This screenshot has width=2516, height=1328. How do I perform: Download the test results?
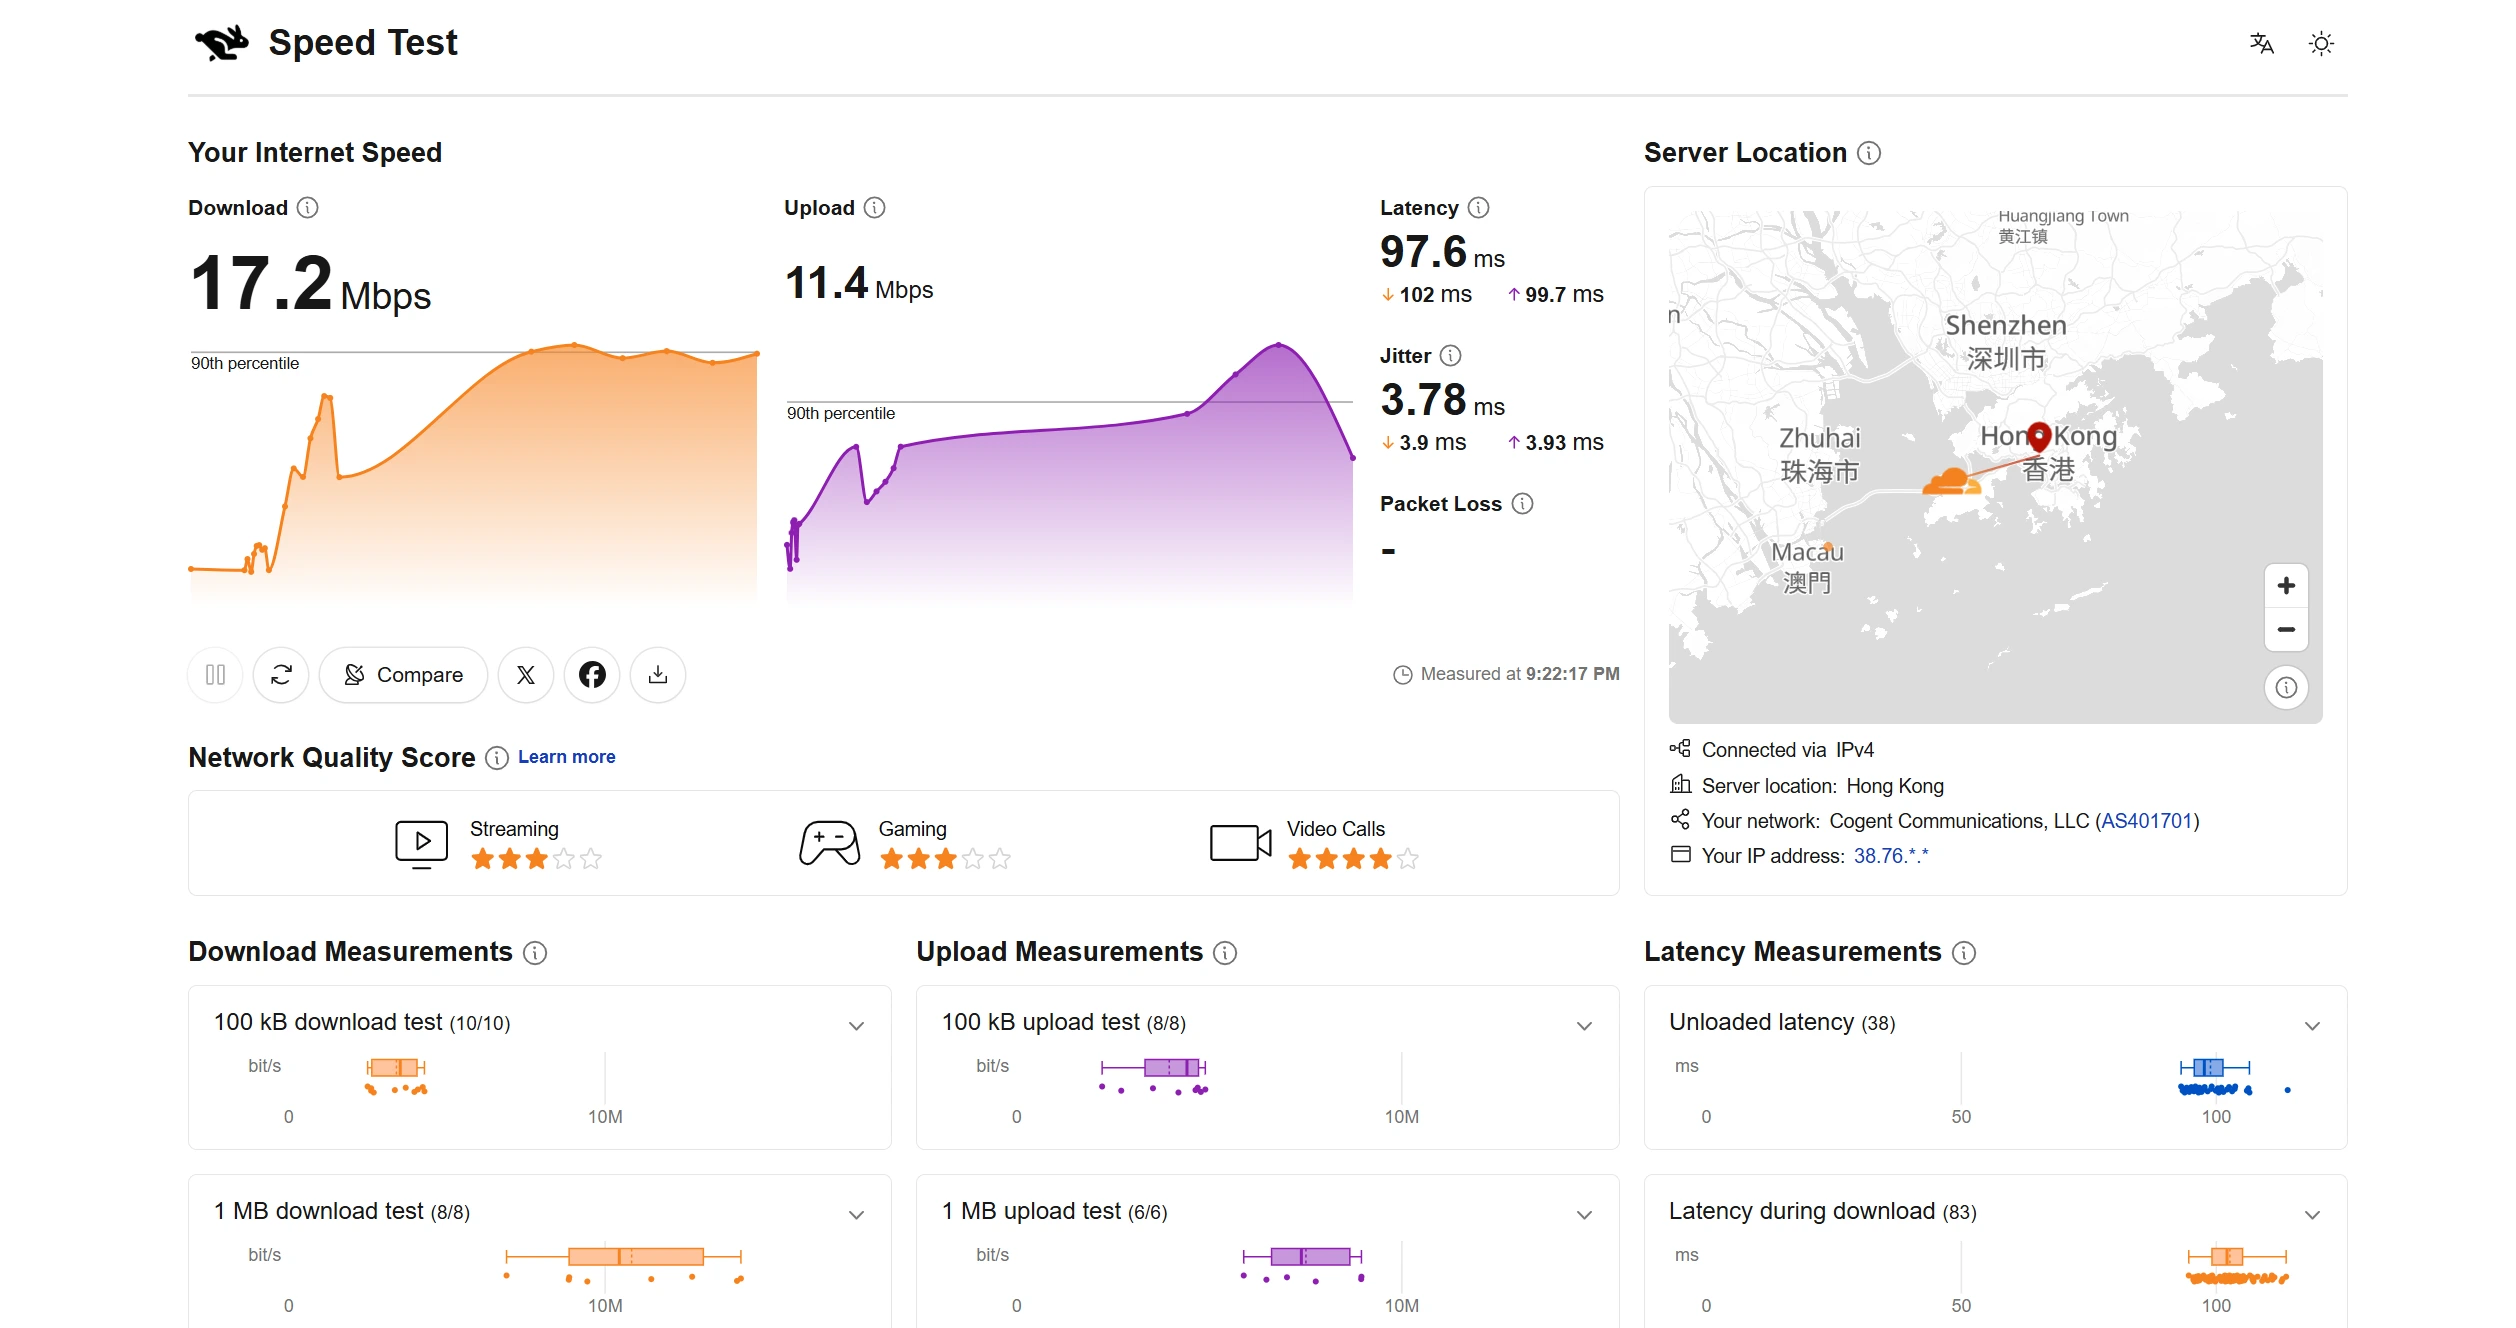click(x=658, y=675)
